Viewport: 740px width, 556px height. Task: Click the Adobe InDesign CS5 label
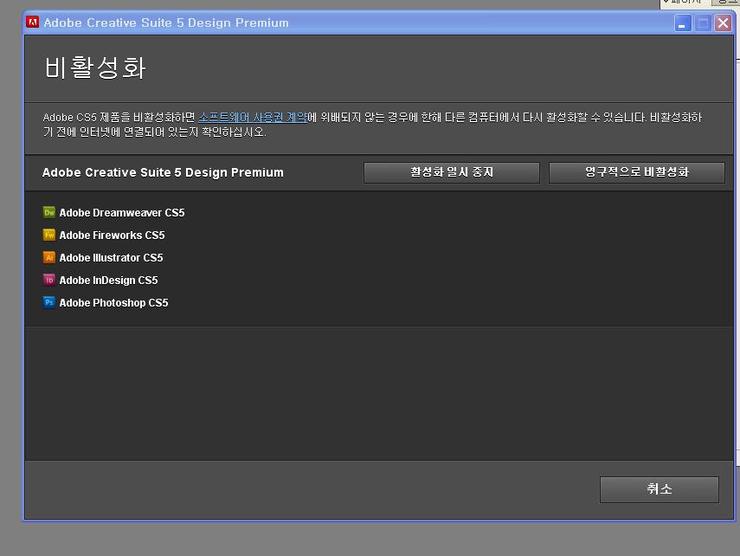[x=108, y=280]
